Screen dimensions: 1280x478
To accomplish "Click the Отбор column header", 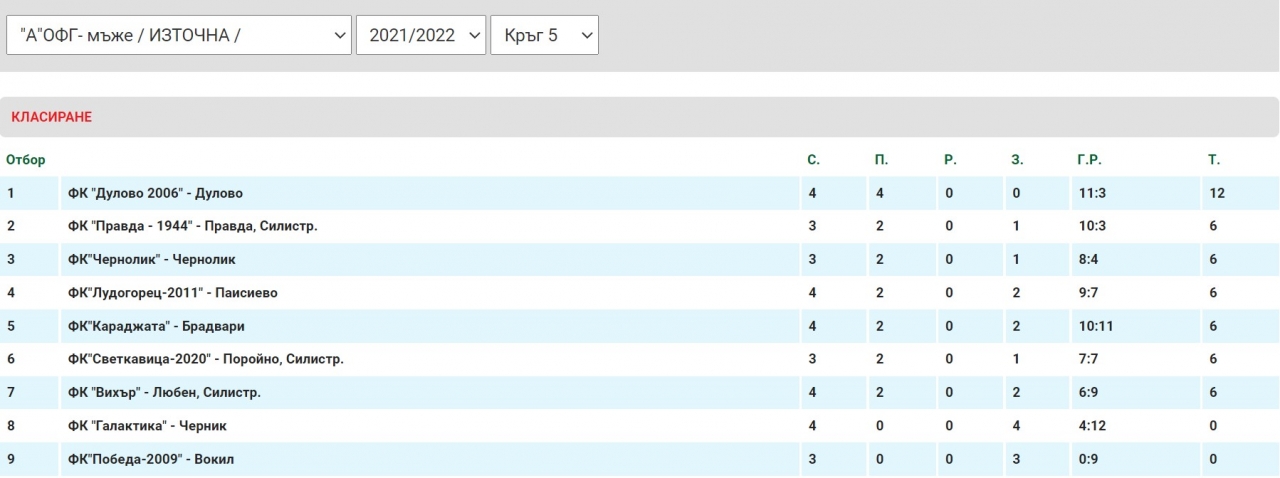I will 26,160.
